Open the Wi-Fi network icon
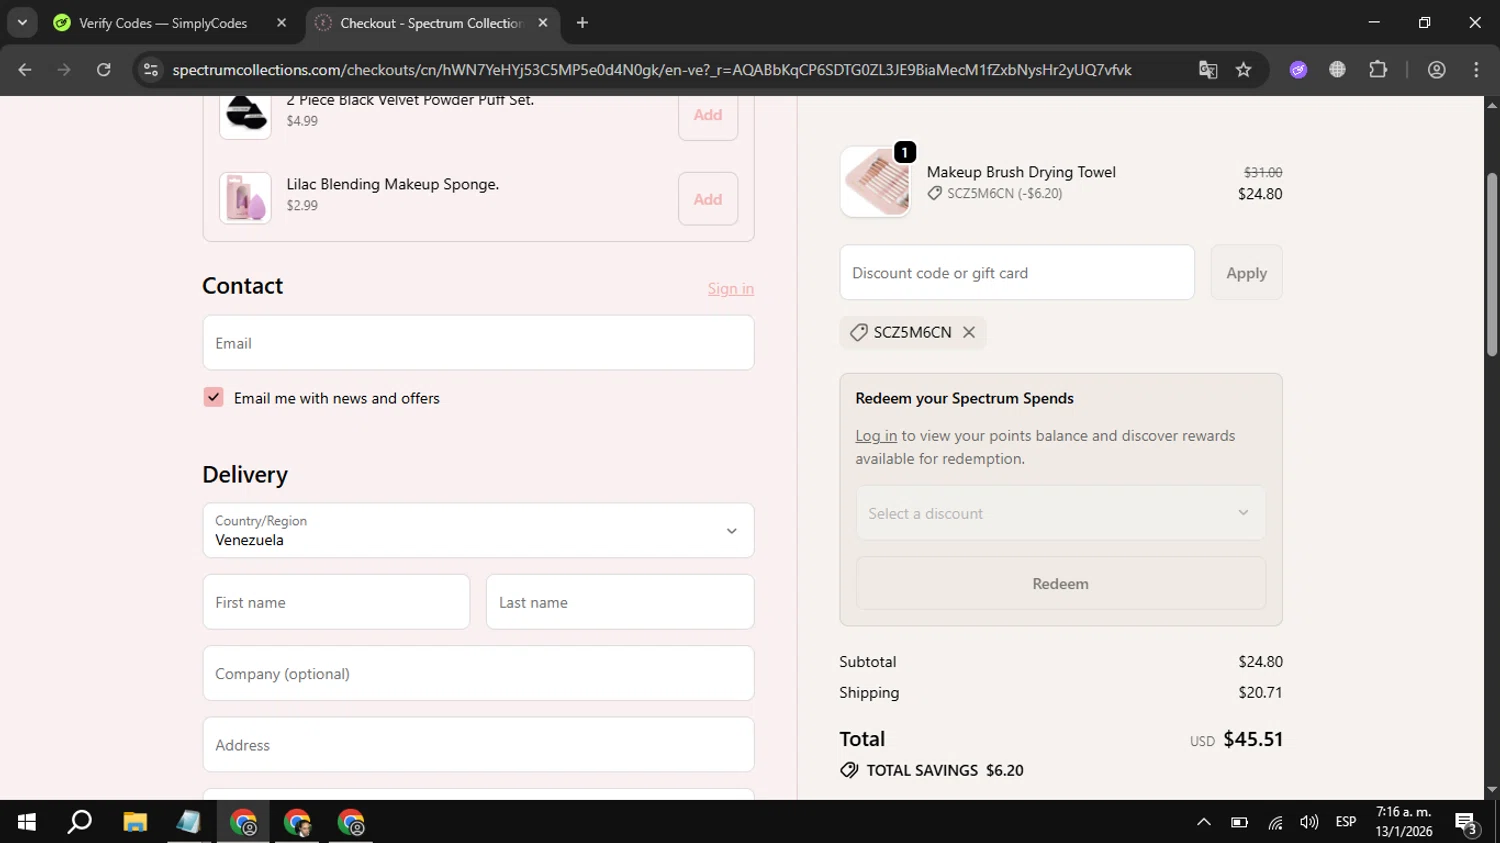This screenshot has width=1500, height=843. pos(1275,822)
